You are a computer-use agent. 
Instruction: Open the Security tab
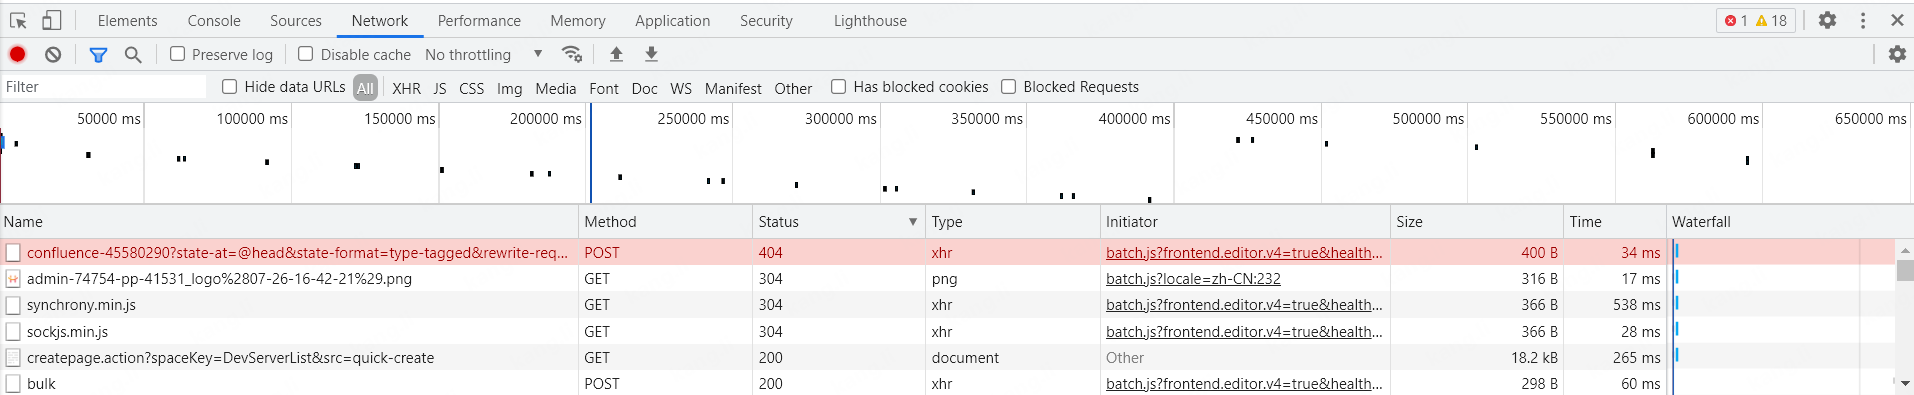[x=766, y=20]
